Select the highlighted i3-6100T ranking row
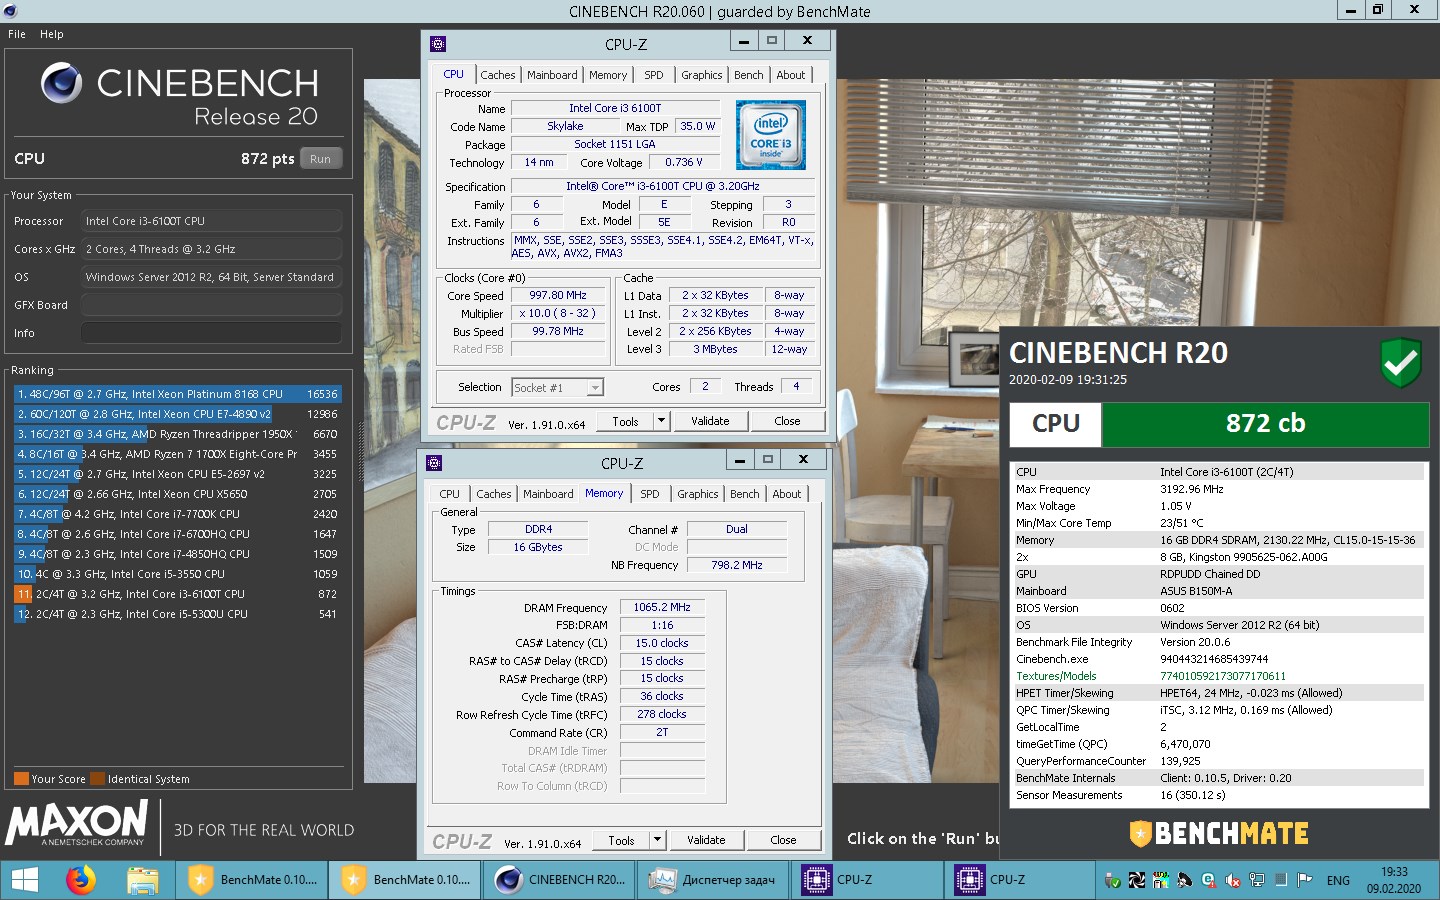The height and width of the screenshot is (900, 1440). pos(177,594)
